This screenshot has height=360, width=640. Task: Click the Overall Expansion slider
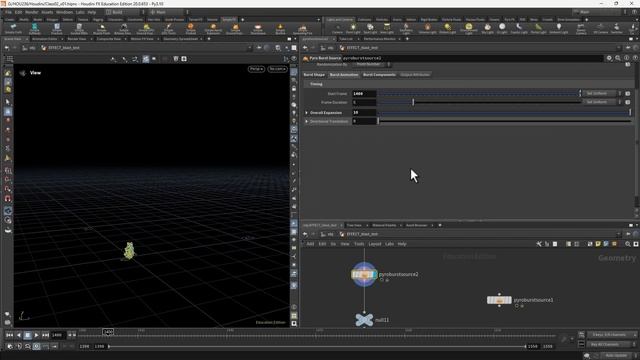504,113
